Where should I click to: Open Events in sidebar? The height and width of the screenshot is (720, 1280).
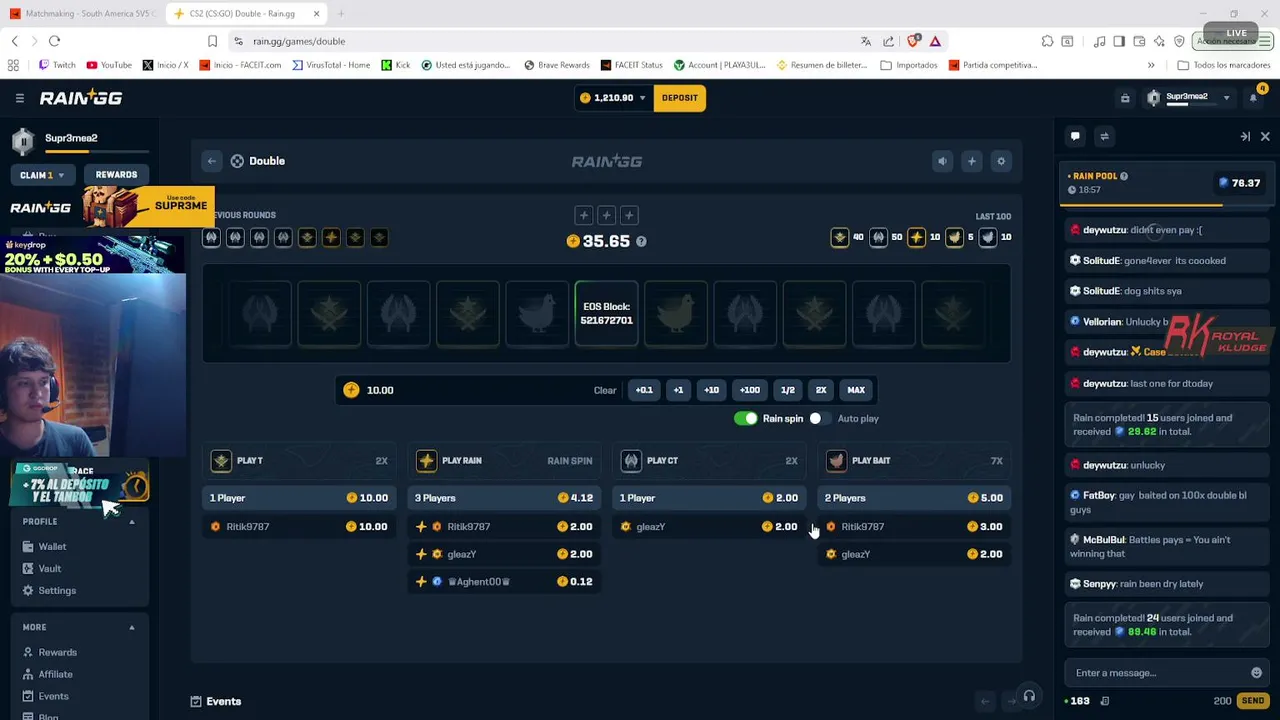(x=53, y=697)
